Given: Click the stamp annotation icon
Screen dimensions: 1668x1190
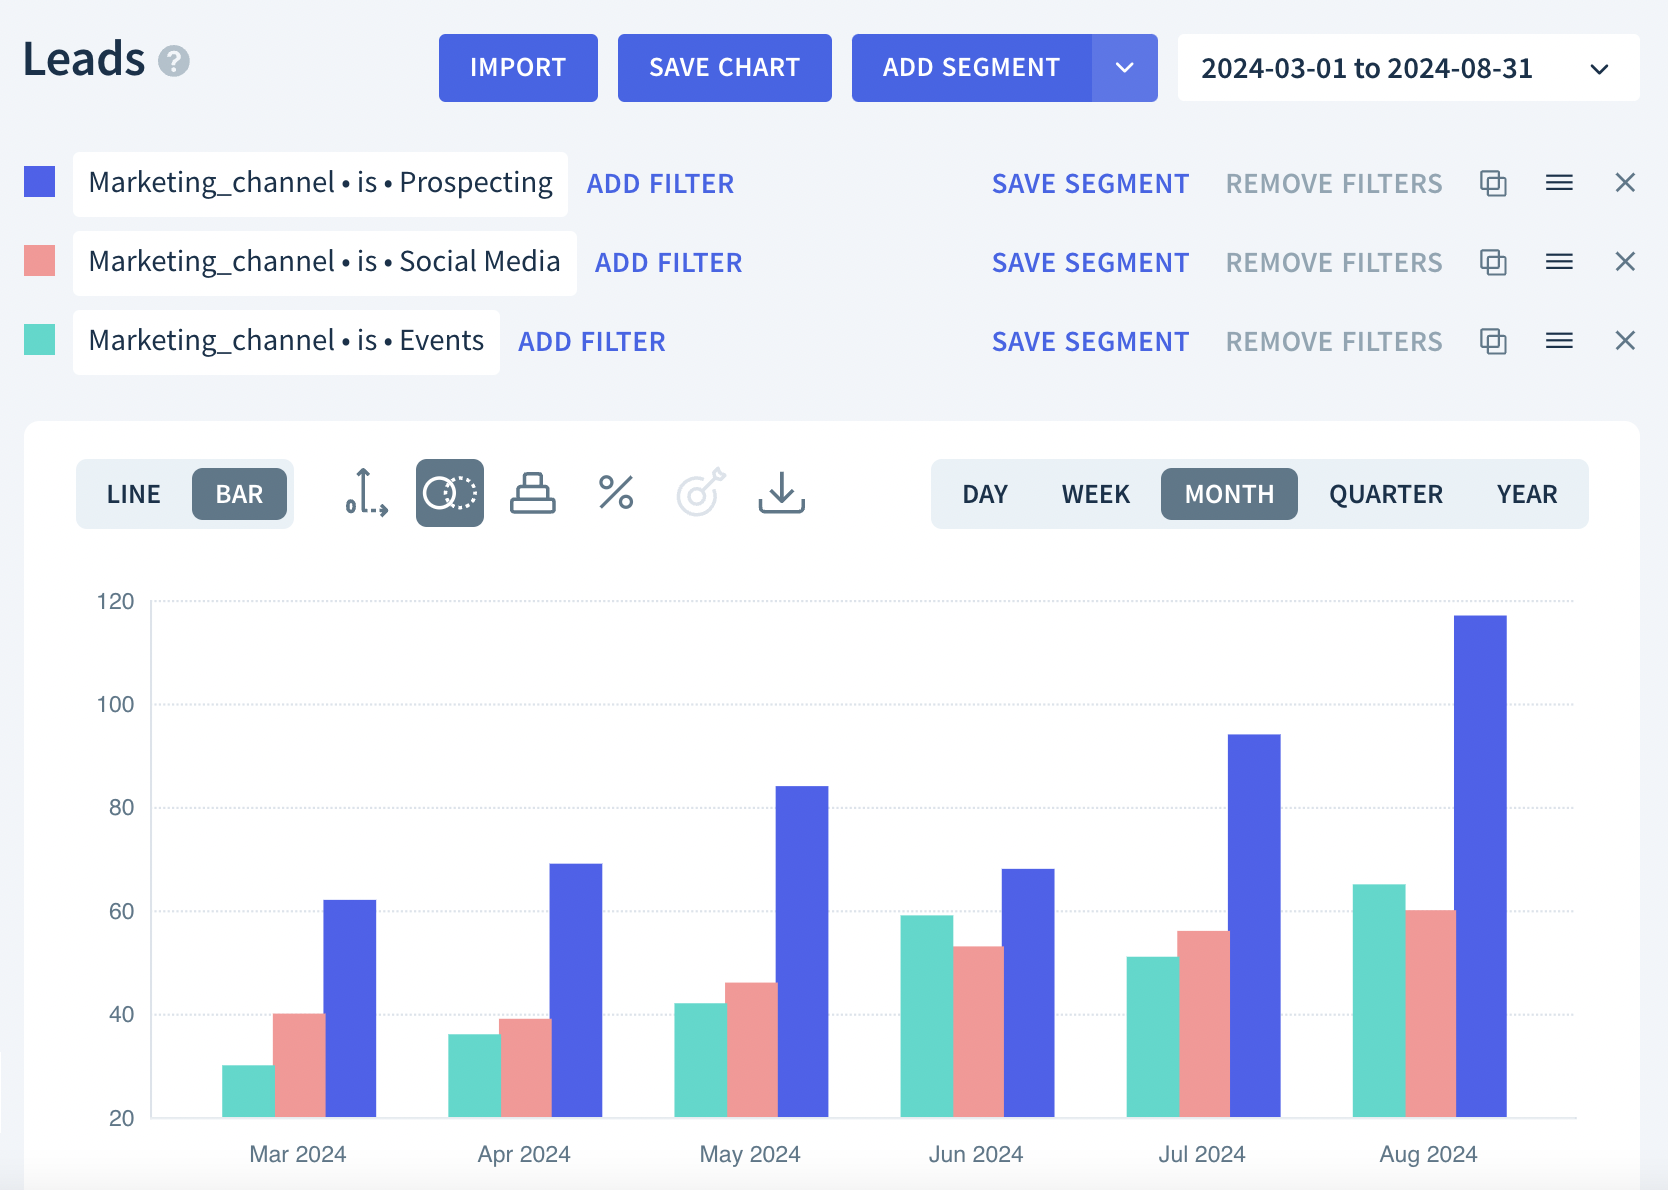Looking at the screenshot, I should pos(533,493).
